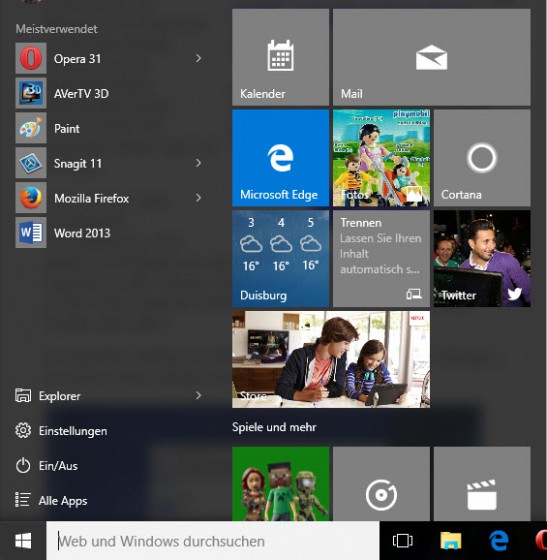Open the Groove music disc tile

click(x=381, y=484)
